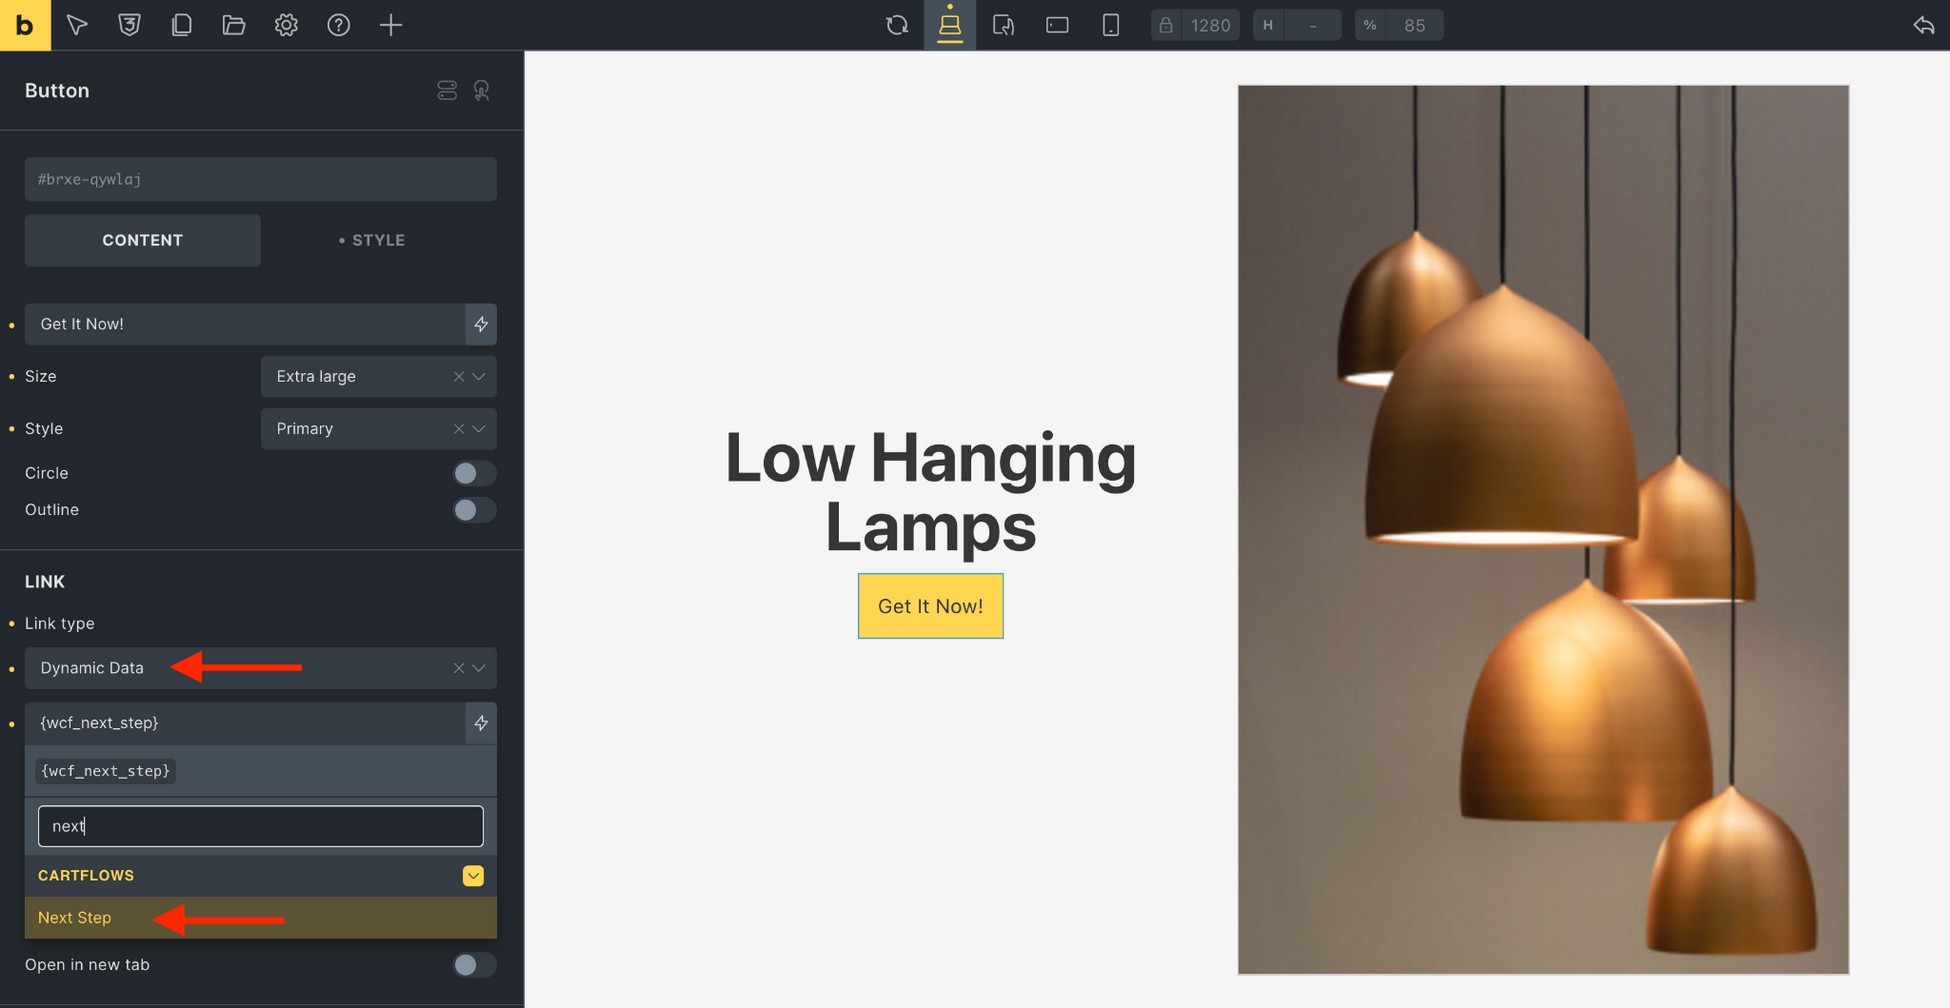
Task: Switch to the STYLE tab
Action: tap(372, 240)
